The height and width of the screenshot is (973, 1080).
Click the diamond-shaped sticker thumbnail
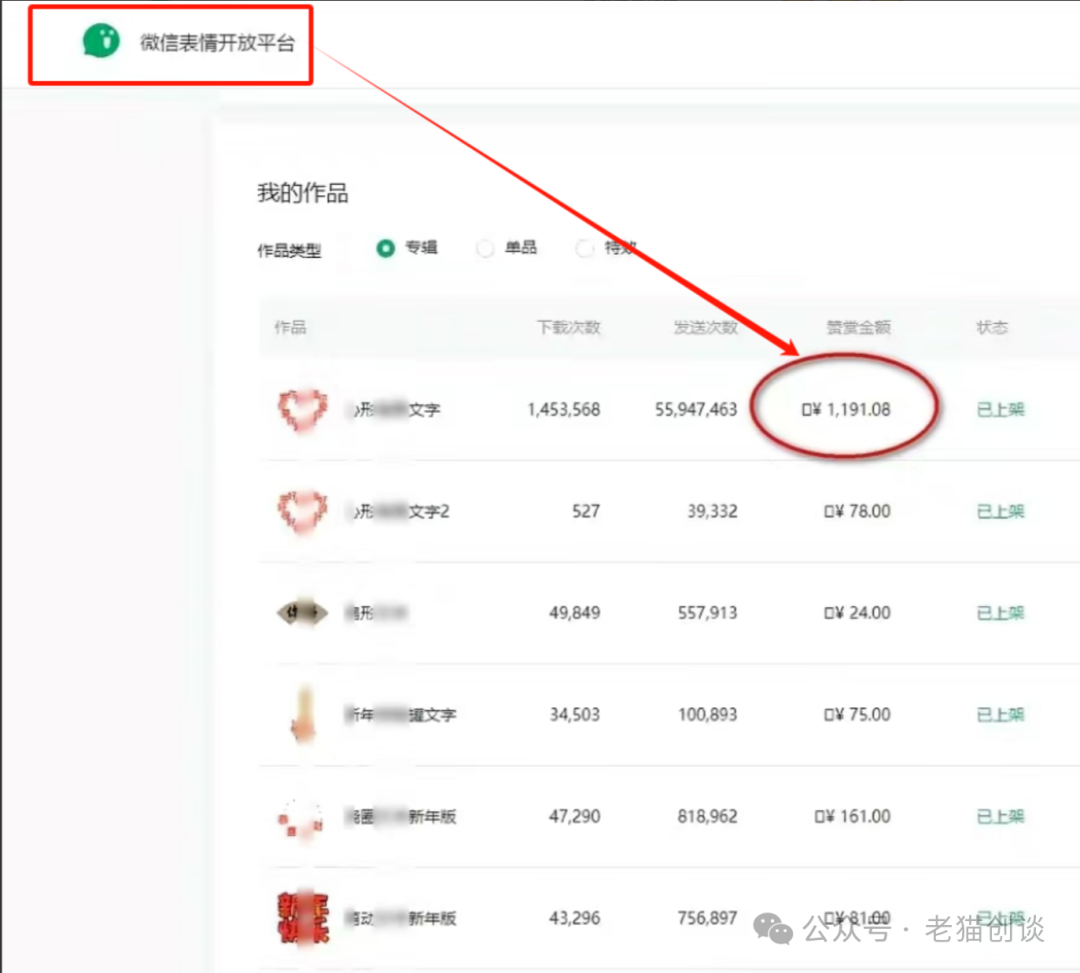tap(301, 613)
